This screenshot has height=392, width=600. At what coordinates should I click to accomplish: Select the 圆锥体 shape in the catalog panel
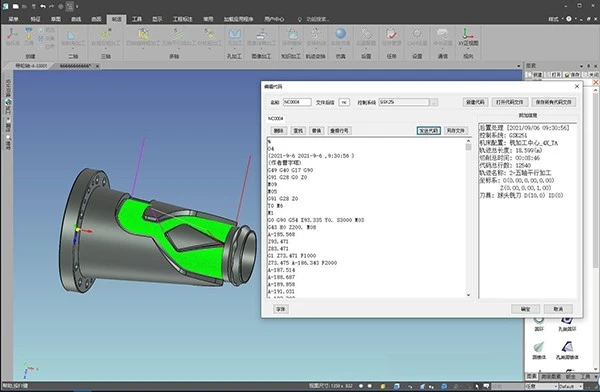click(x=539, y=350)
